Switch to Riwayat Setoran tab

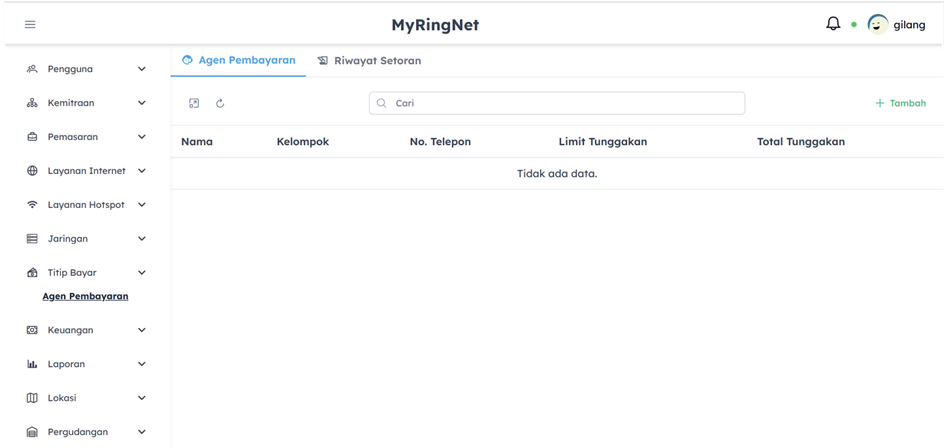pos(369,61)
